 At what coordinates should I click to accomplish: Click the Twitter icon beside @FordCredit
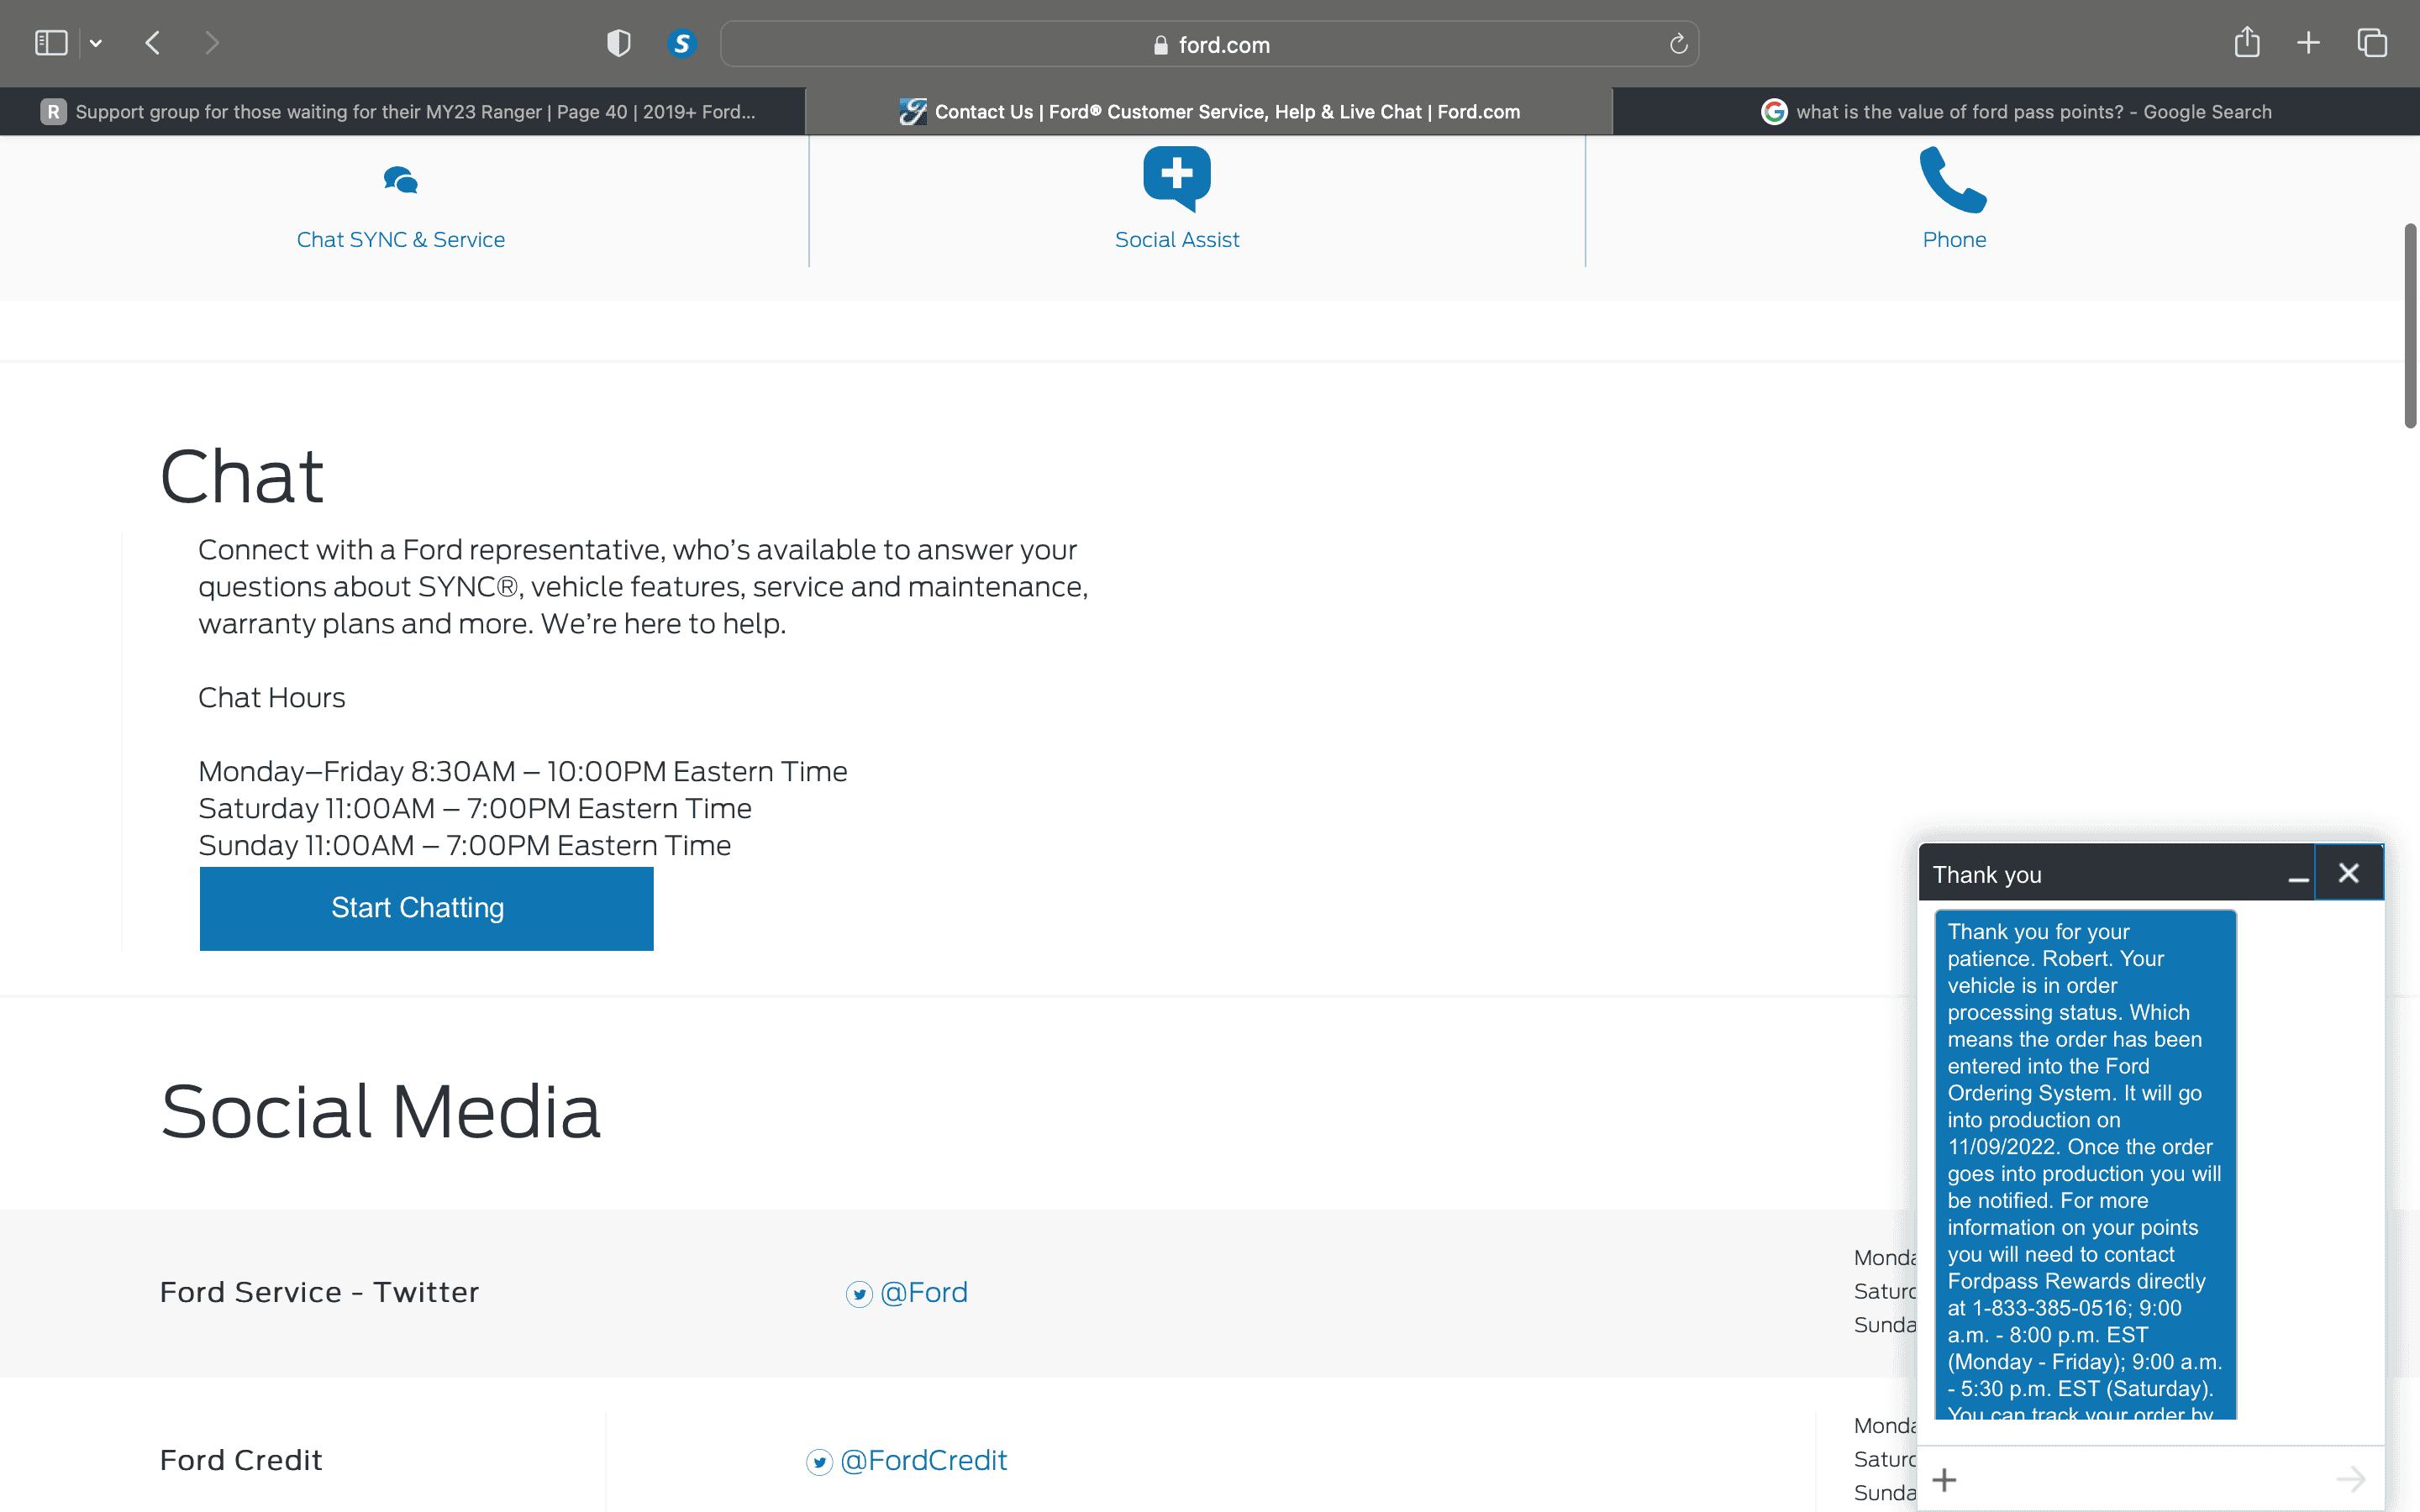(x=819, y=1462)
